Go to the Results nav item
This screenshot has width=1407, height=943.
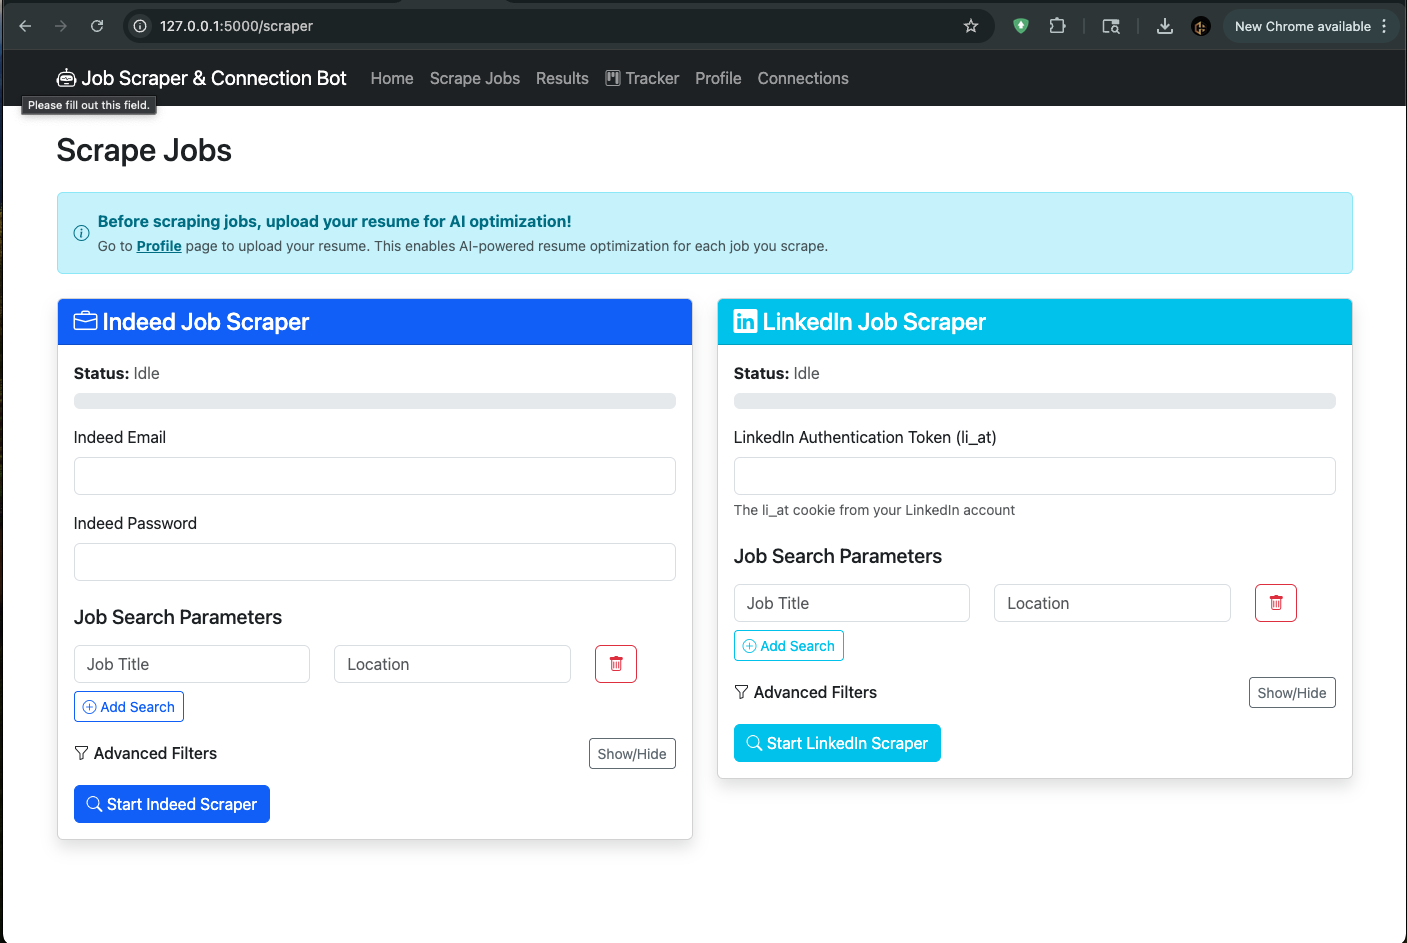pos(562,78)
